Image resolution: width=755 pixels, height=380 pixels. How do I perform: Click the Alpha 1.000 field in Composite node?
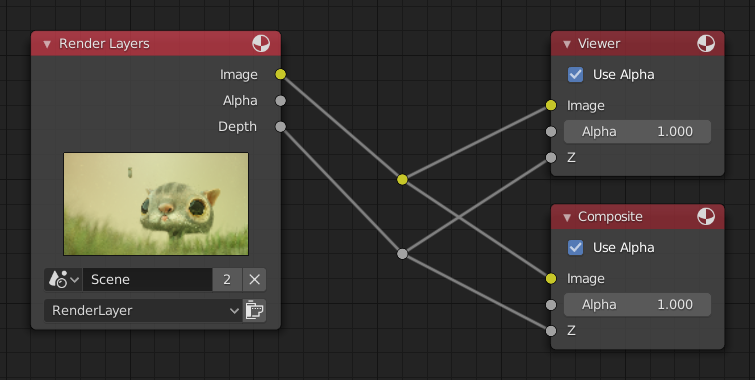[x=637, y=304]
